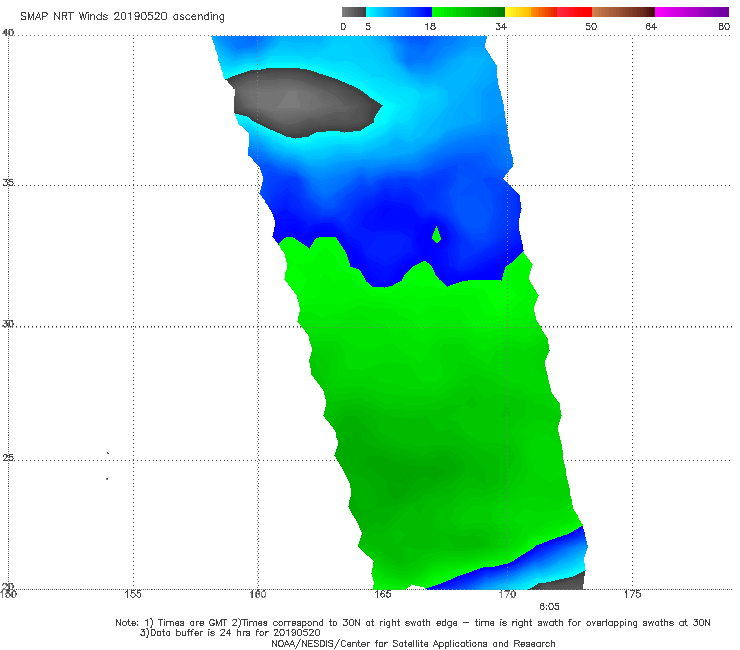Click the magenta 64–80 segment of color bar
Image resolution: width=740 pixels, height=650 pixels.
(x=692, y=12)
